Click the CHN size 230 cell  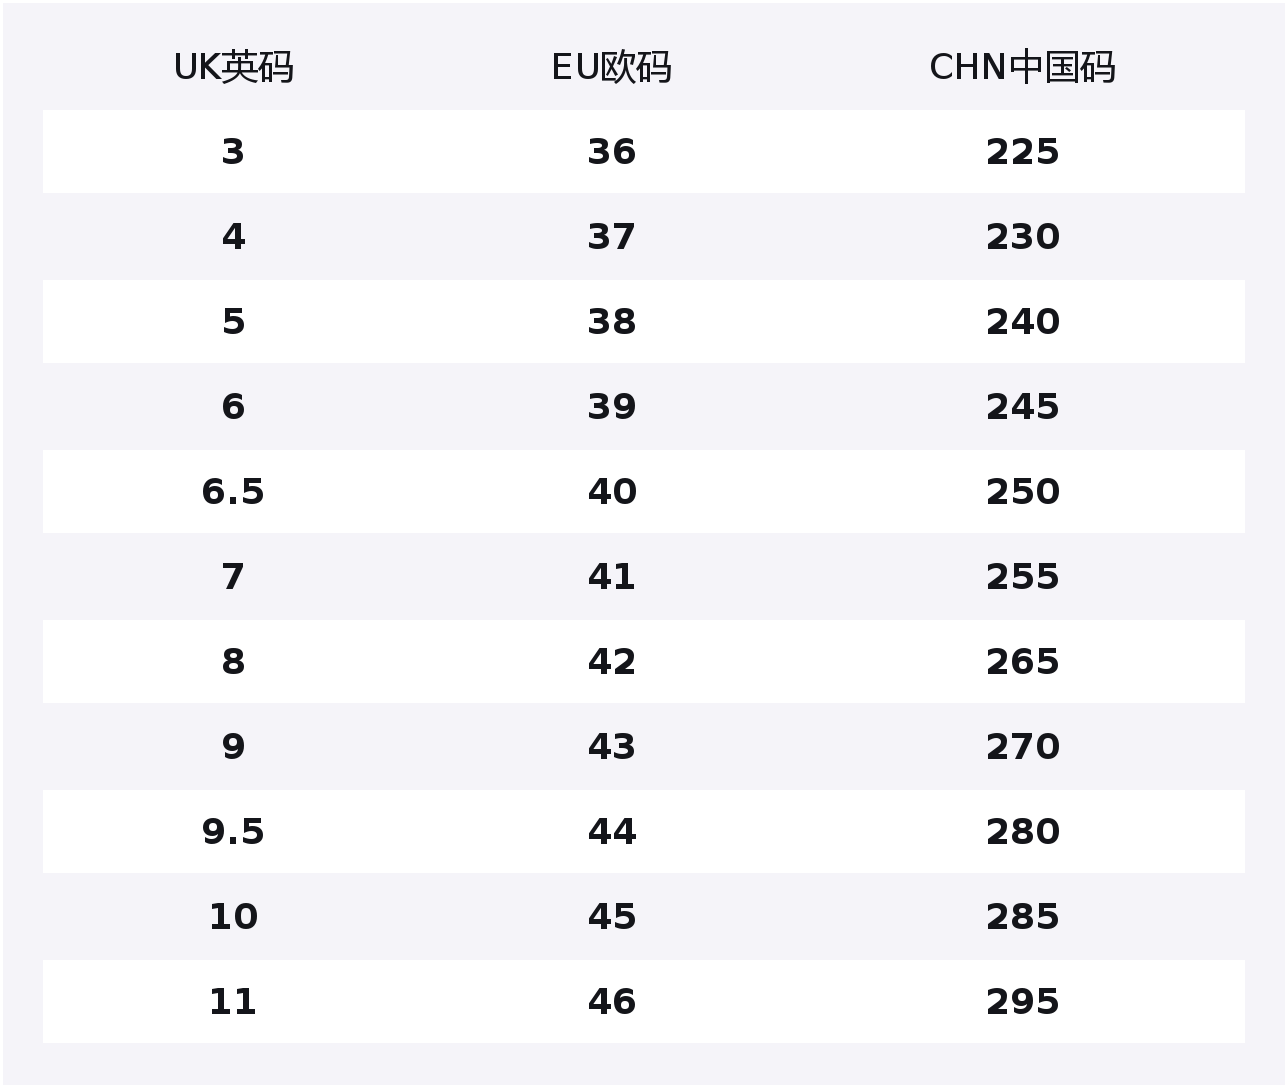coord(1022,237)
